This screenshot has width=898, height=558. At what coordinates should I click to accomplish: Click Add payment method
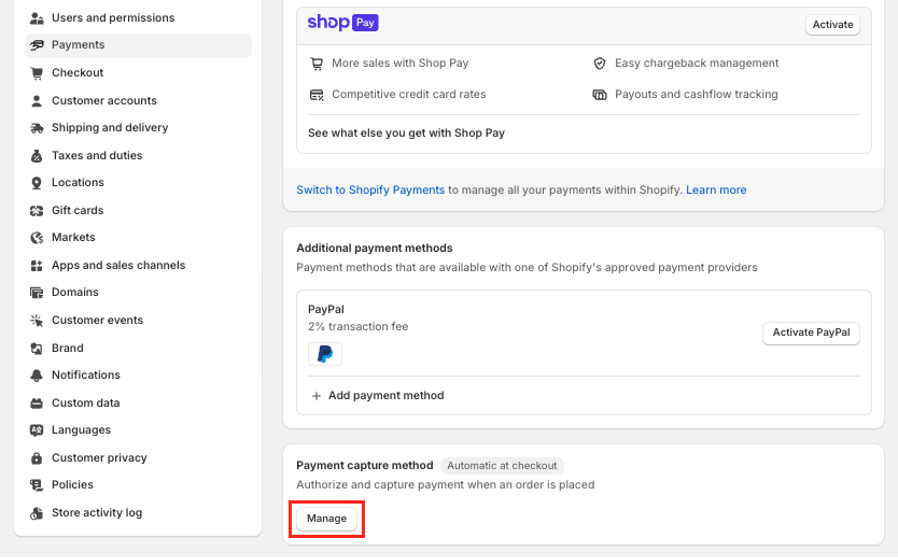coord(385,396)
